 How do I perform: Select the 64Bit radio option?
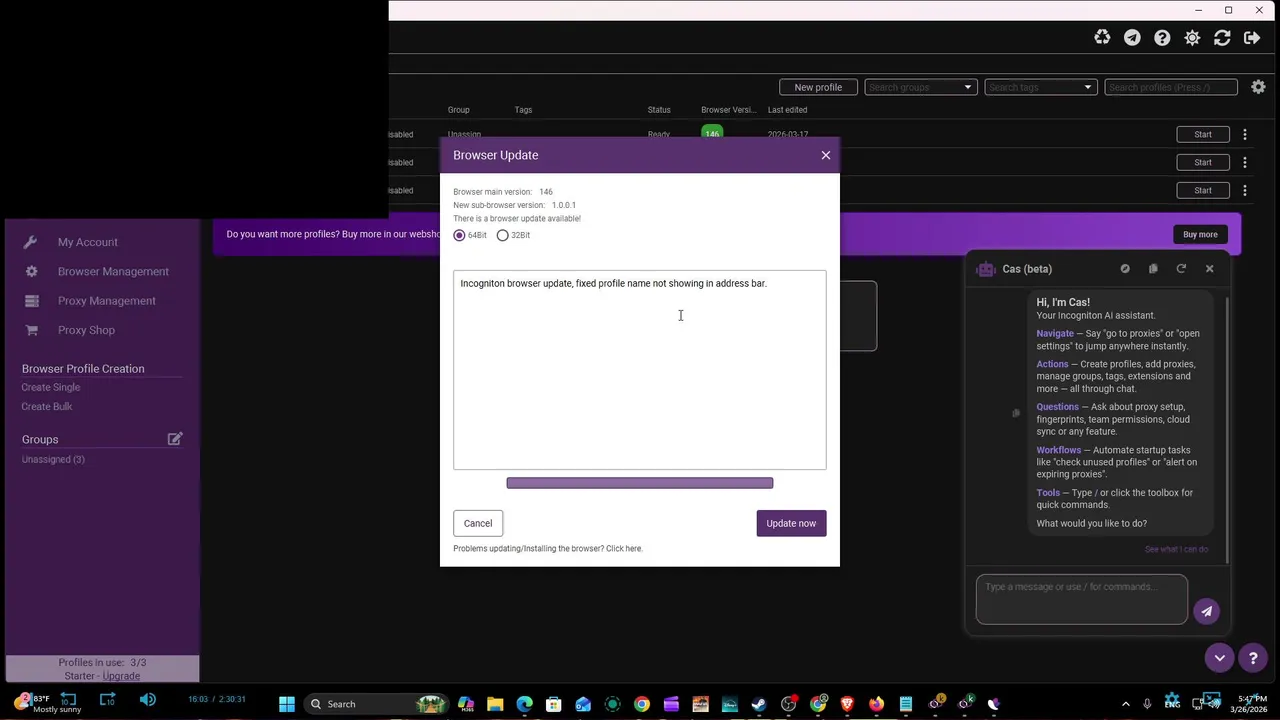[459, 235]
